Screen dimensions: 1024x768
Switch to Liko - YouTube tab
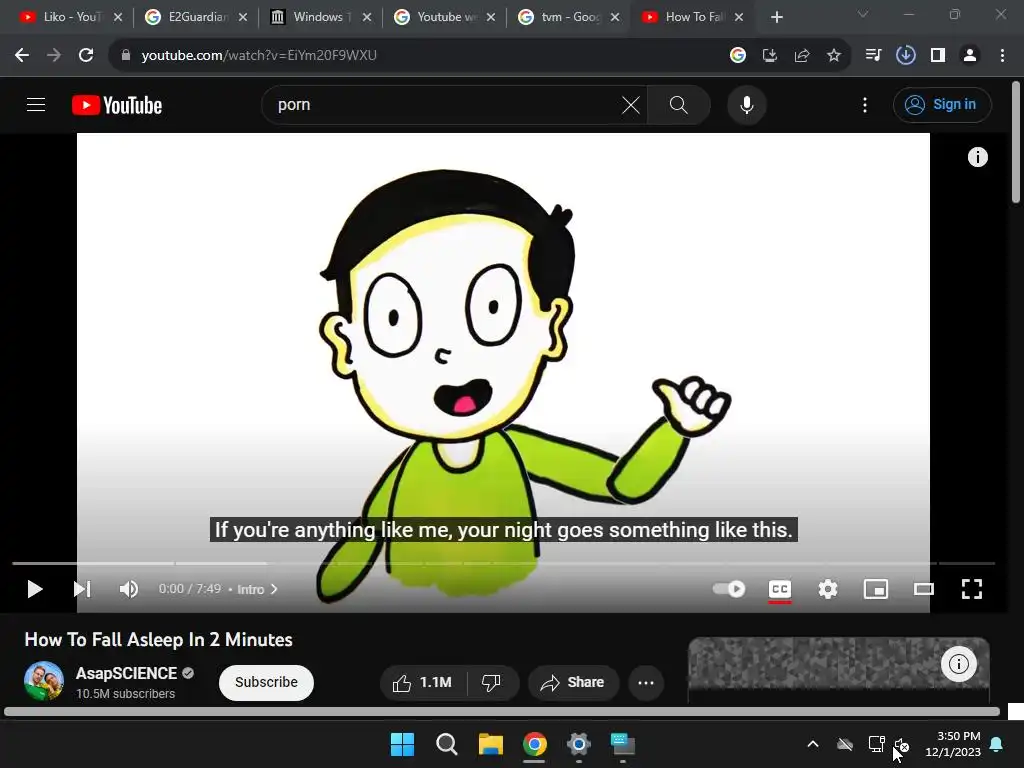71,17
